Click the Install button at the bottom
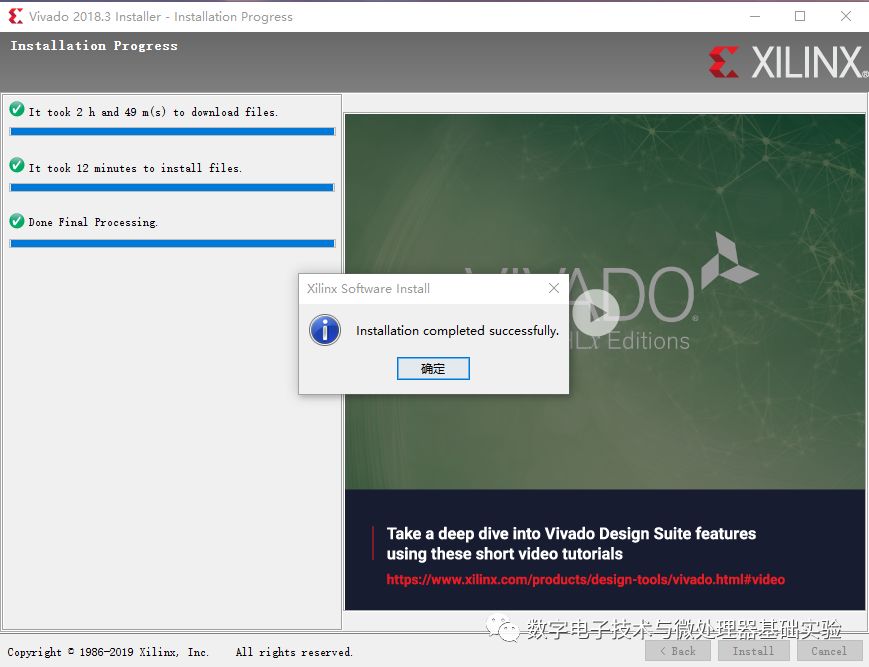This screenshot has height=667, width=869. pos(753,650)
